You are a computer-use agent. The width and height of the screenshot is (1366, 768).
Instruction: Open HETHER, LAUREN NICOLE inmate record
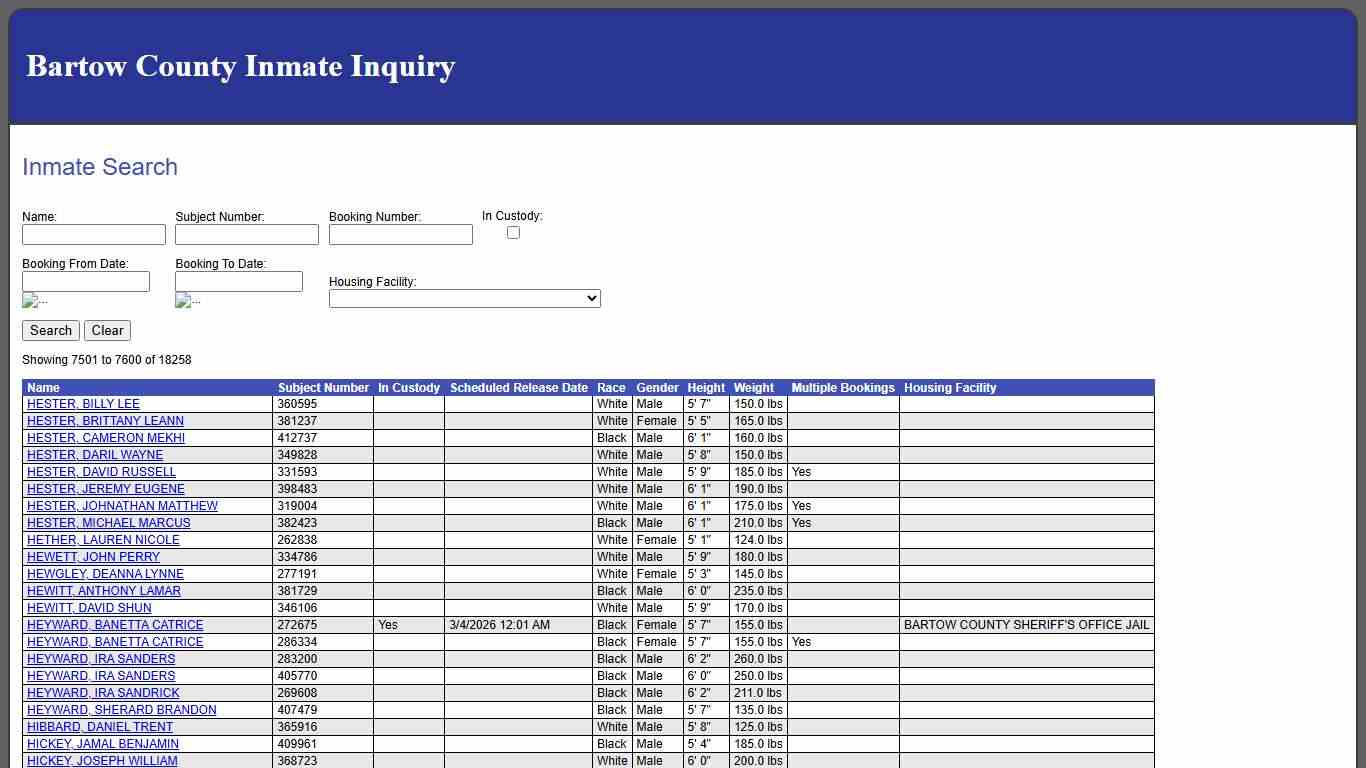pos(102,540)
